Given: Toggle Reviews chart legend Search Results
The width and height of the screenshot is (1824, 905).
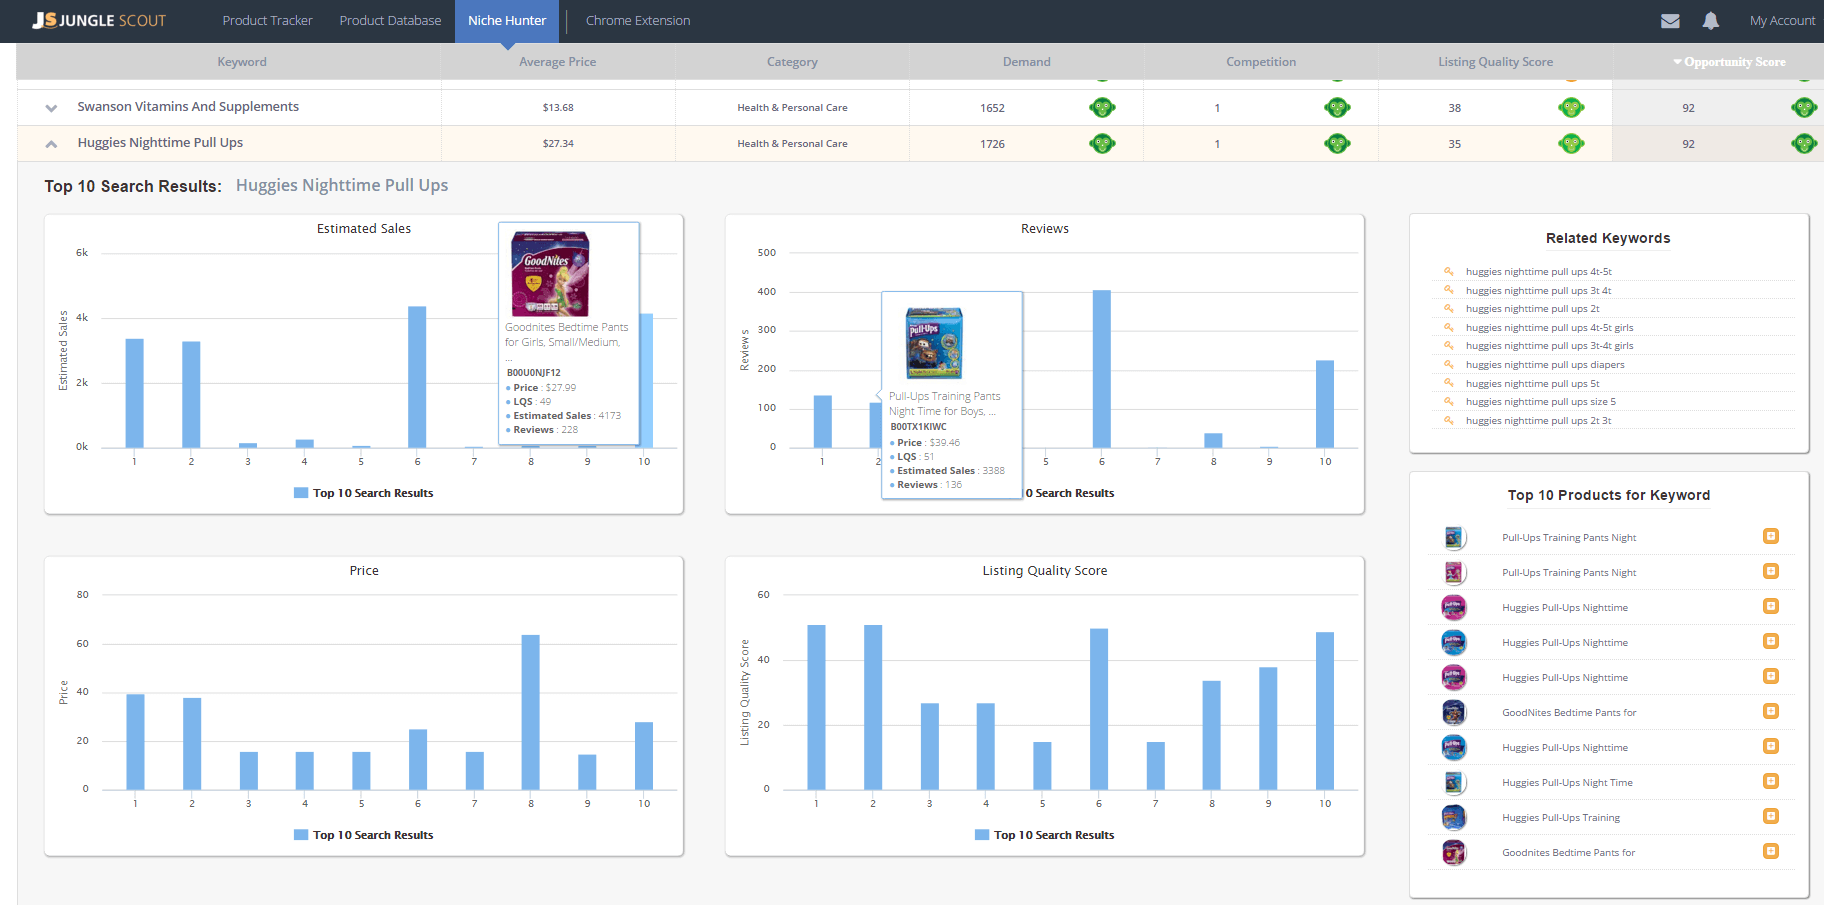Looking at the screenshot, I should click(x=1070, y=493).
